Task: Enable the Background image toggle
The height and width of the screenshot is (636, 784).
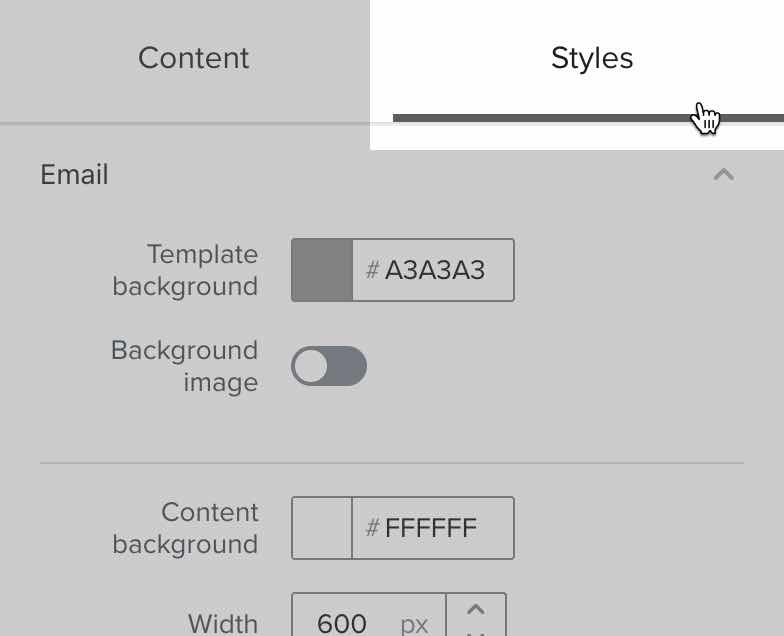Action: [329, 366]
